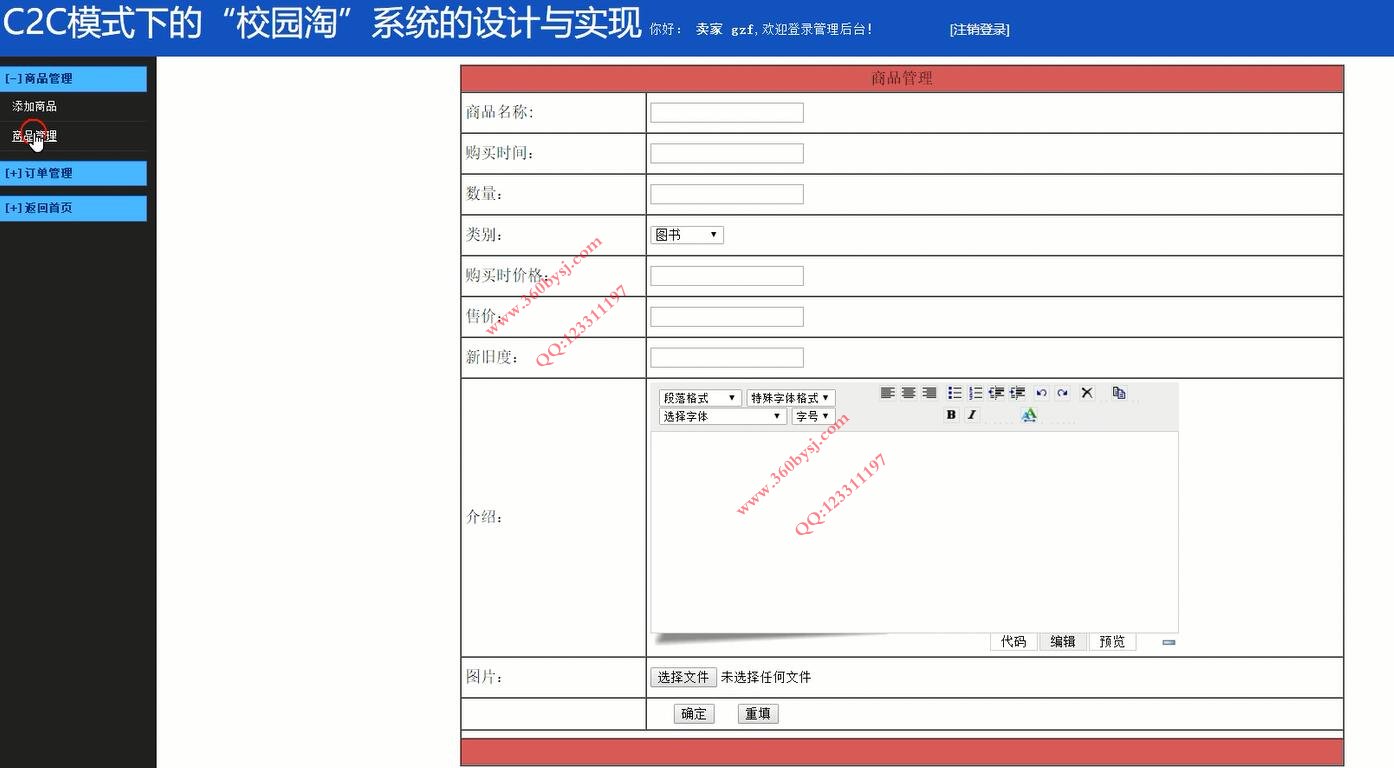
Task: Click the small shrink editor icon
Action: [x=1169, y=643]
